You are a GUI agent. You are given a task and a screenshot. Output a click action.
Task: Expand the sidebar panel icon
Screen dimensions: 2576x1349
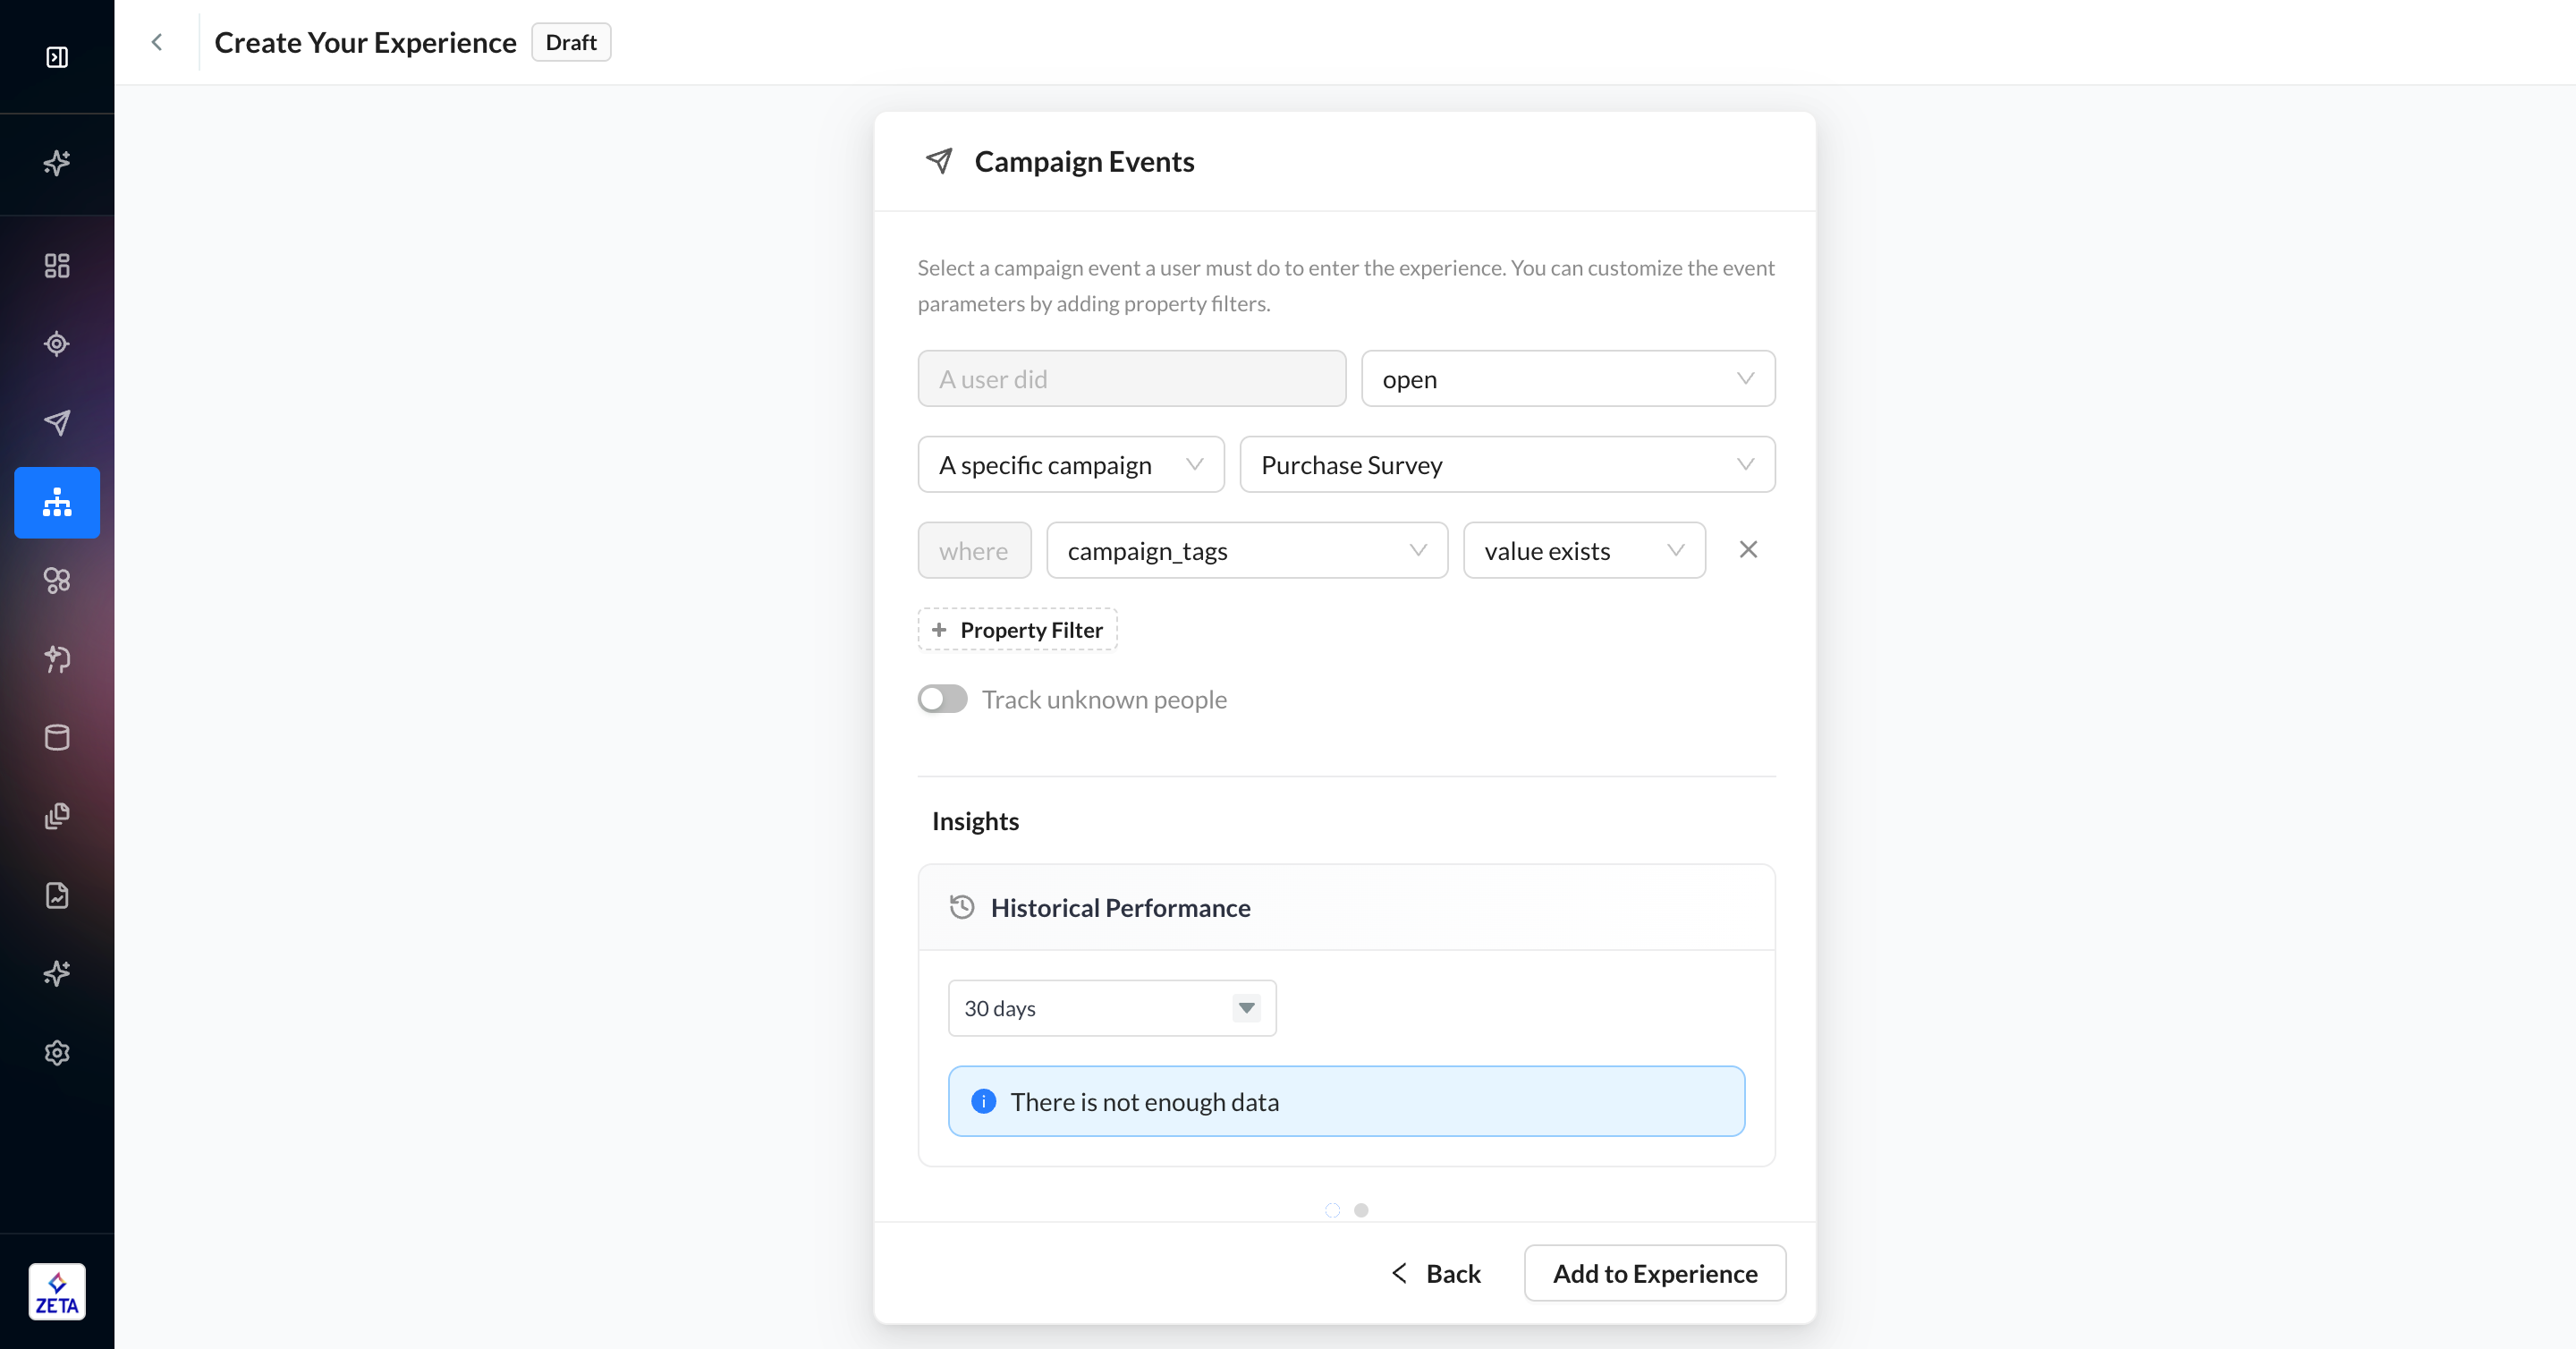[57, 57]
